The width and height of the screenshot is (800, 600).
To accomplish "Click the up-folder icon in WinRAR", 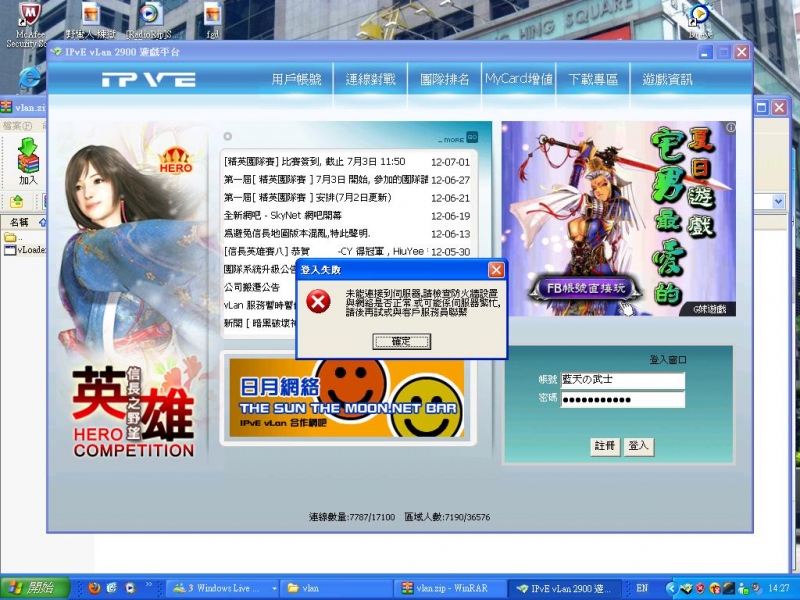I will coord(16,201).
